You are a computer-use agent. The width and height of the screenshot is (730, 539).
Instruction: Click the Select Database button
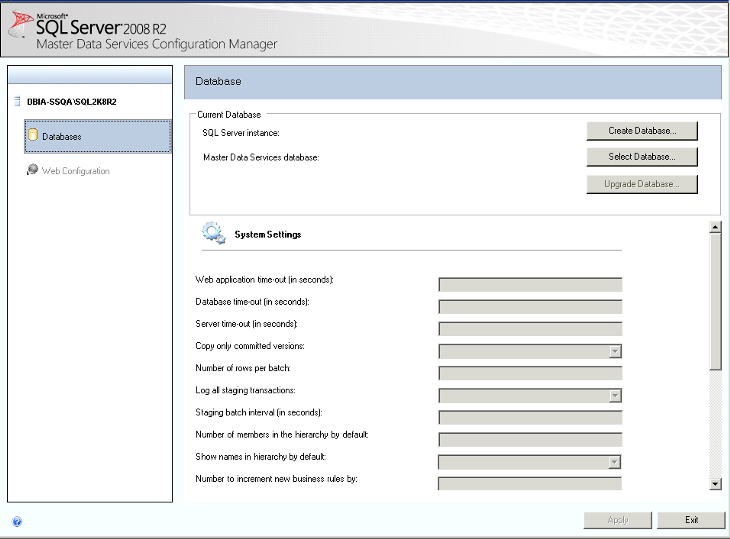(642, 157)
